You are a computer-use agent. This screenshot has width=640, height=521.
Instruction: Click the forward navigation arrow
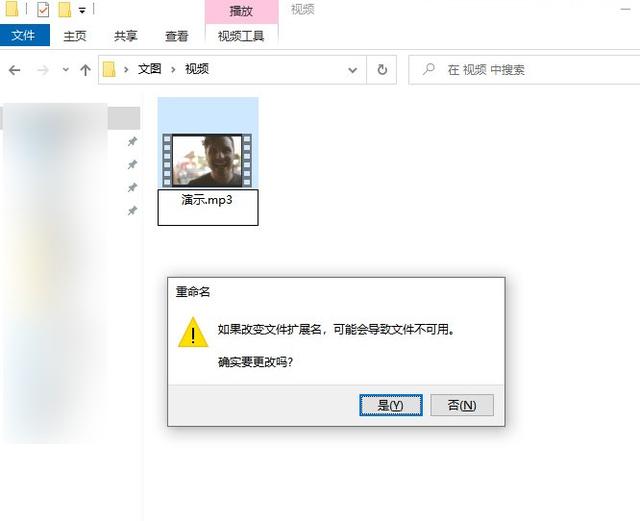(43, 70)
